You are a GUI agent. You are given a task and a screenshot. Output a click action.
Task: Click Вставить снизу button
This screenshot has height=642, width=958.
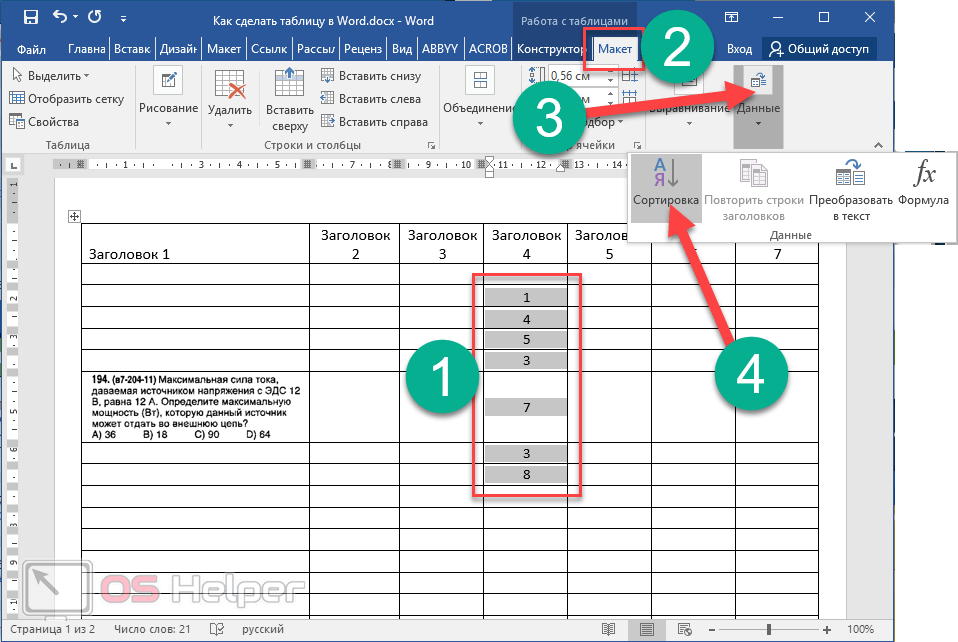pos(370,76)
